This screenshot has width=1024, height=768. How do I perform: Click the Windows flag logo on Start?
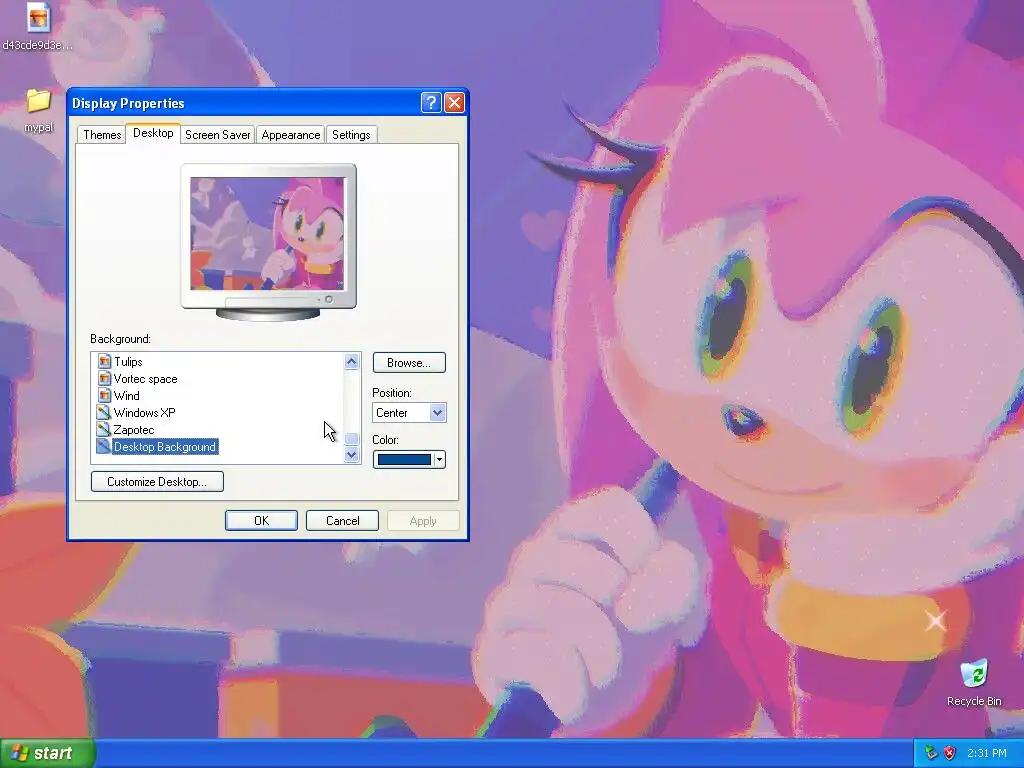pos(20,753)
